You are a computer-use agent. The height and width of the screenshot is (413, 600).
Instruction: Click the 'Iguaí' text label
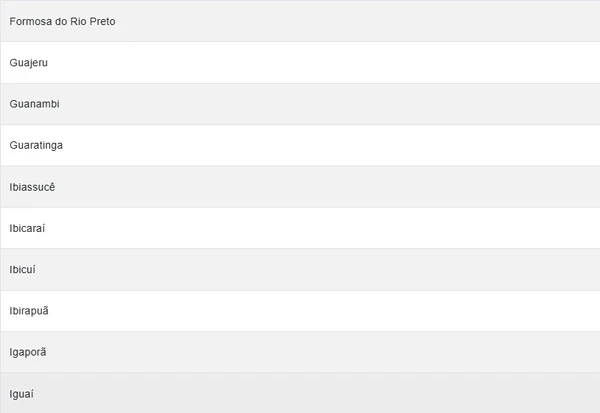point(22,393)
